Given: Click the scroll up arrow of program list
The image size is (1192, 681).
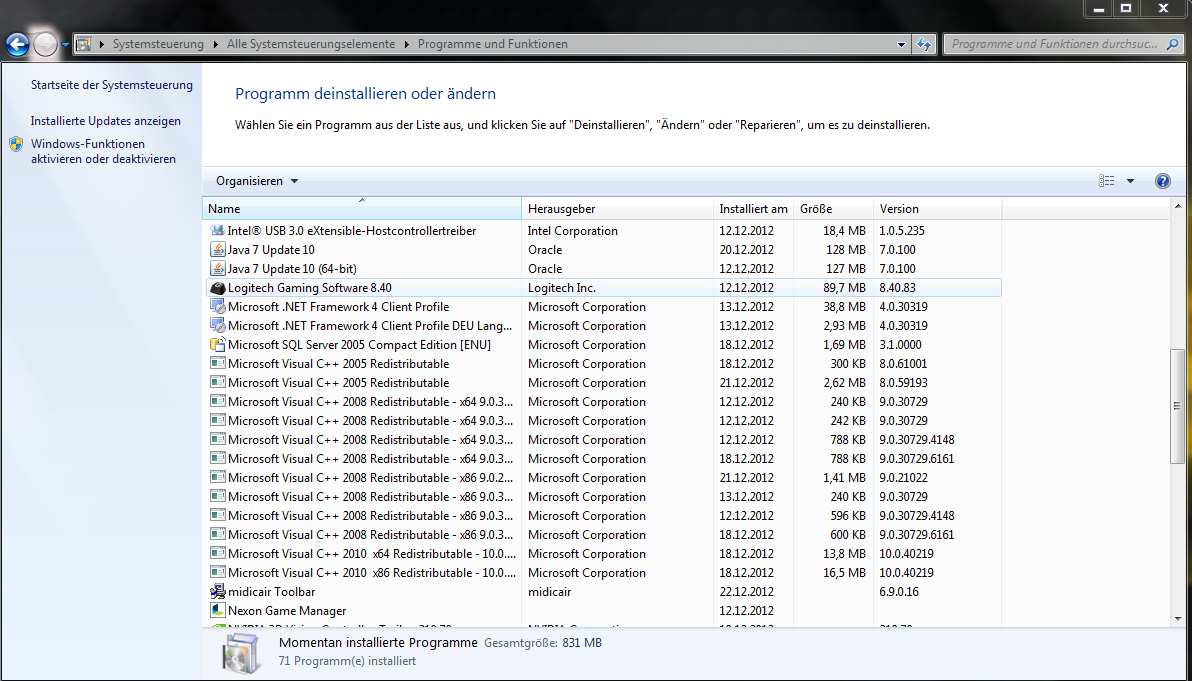Looking at the screenshot, I should click(x=1178, y=206).
